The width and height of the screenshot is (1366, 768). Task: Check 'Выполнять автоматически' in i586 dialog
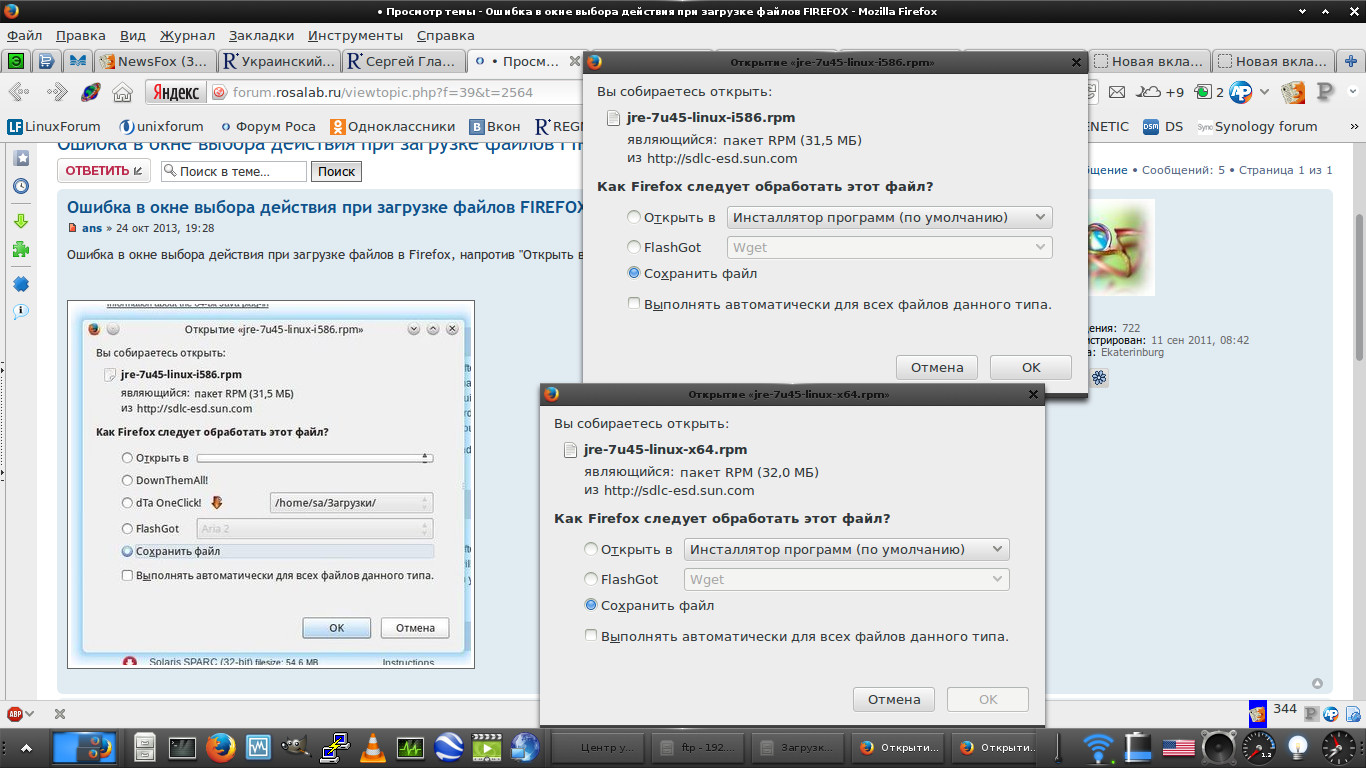coord(634,303)
